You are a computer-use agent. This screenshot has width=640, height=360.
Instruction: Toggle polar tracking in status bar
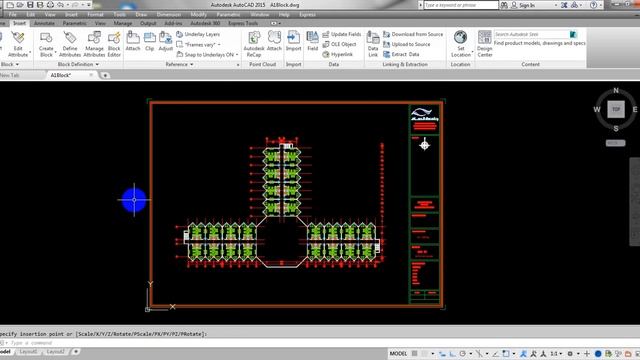point(462,353)
